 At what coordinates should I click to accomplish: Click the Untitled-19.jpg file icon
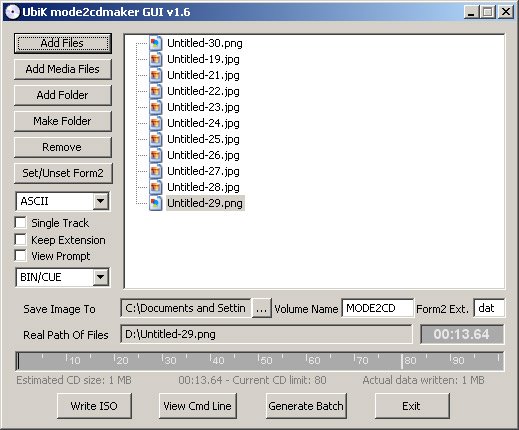point(155,59)
